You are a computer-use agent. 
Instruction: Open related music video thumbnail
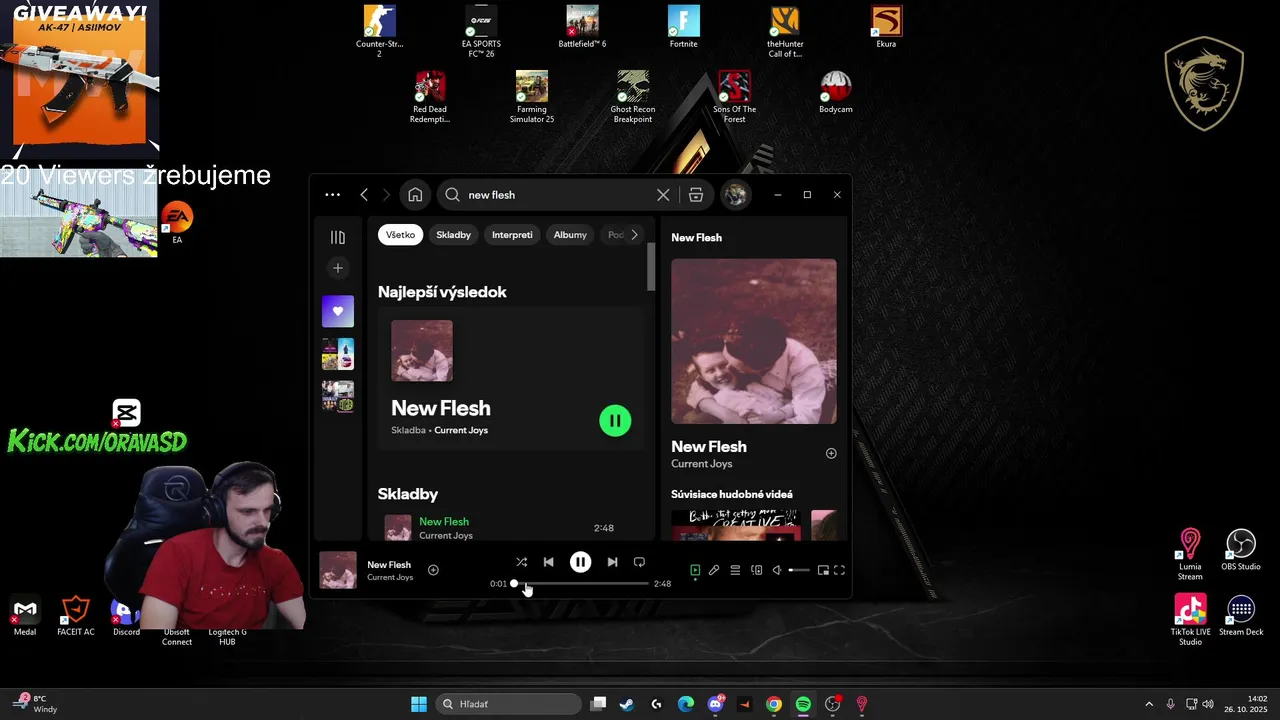pyautogui.click(x=736, y=525)
